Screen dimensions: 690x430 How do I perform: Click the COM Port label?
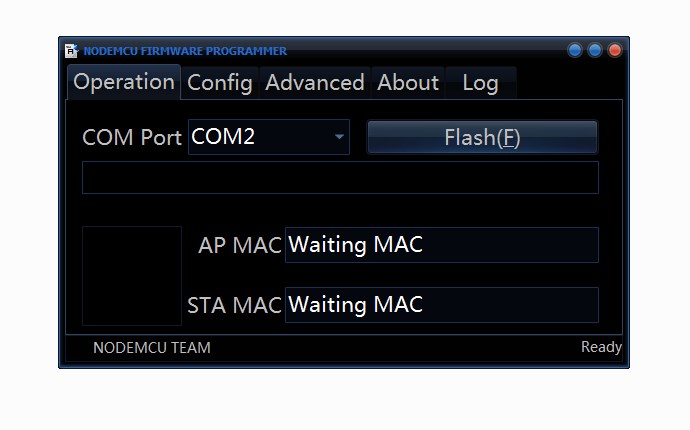(x=132, y=137)
